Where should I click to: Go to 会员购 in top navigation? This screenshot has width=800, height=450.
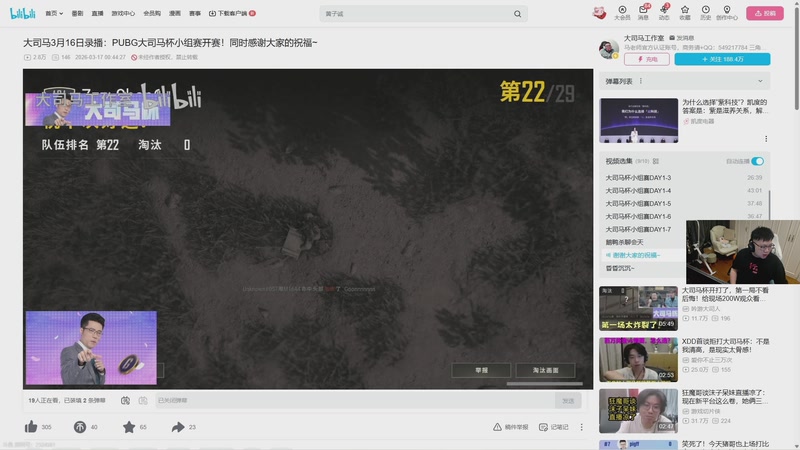[152, 13]
